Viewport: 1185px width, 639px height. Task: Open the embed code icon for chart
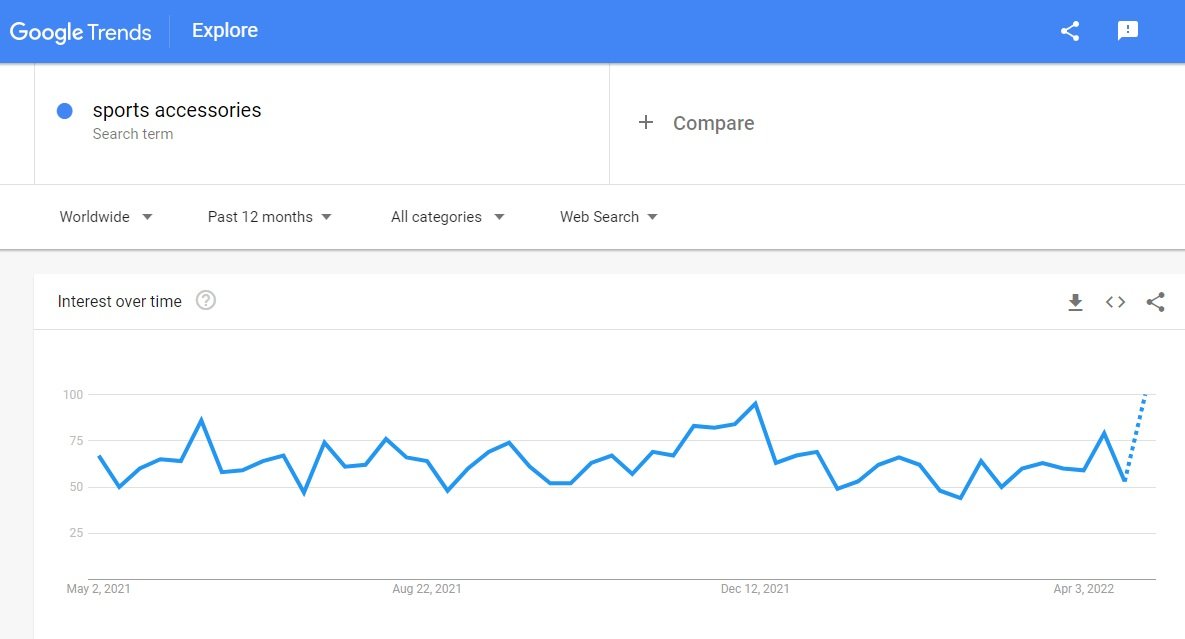click(1115, 302)
